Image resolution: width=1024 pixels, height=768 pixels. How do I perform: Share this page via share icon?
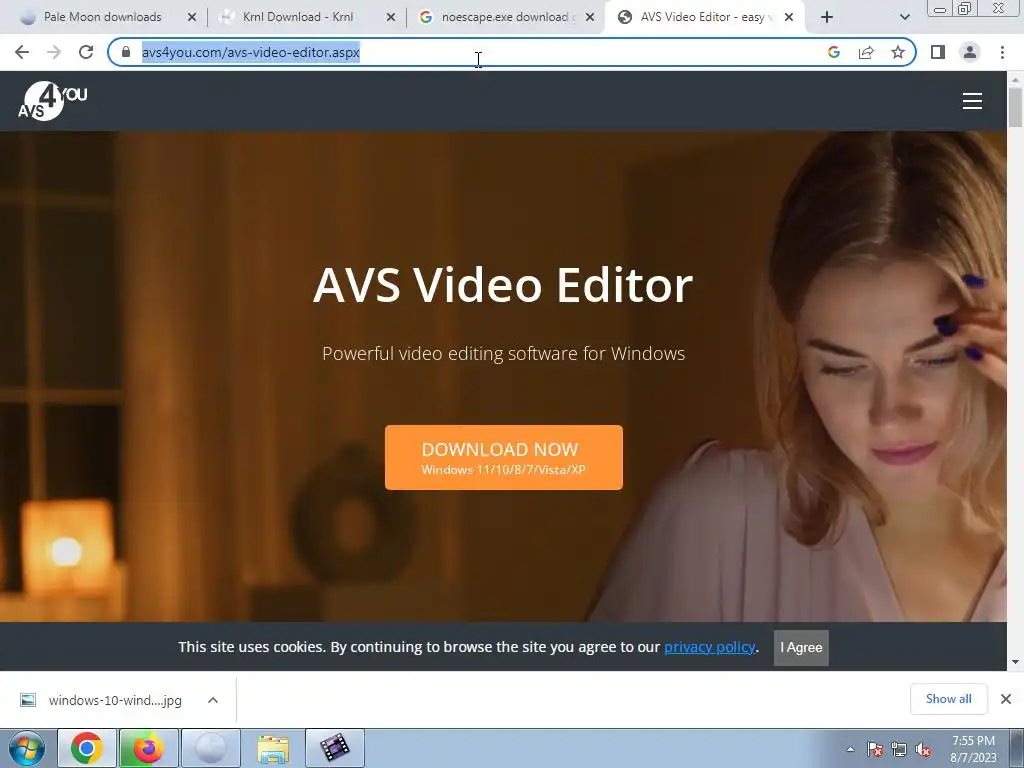click(866, 52)
